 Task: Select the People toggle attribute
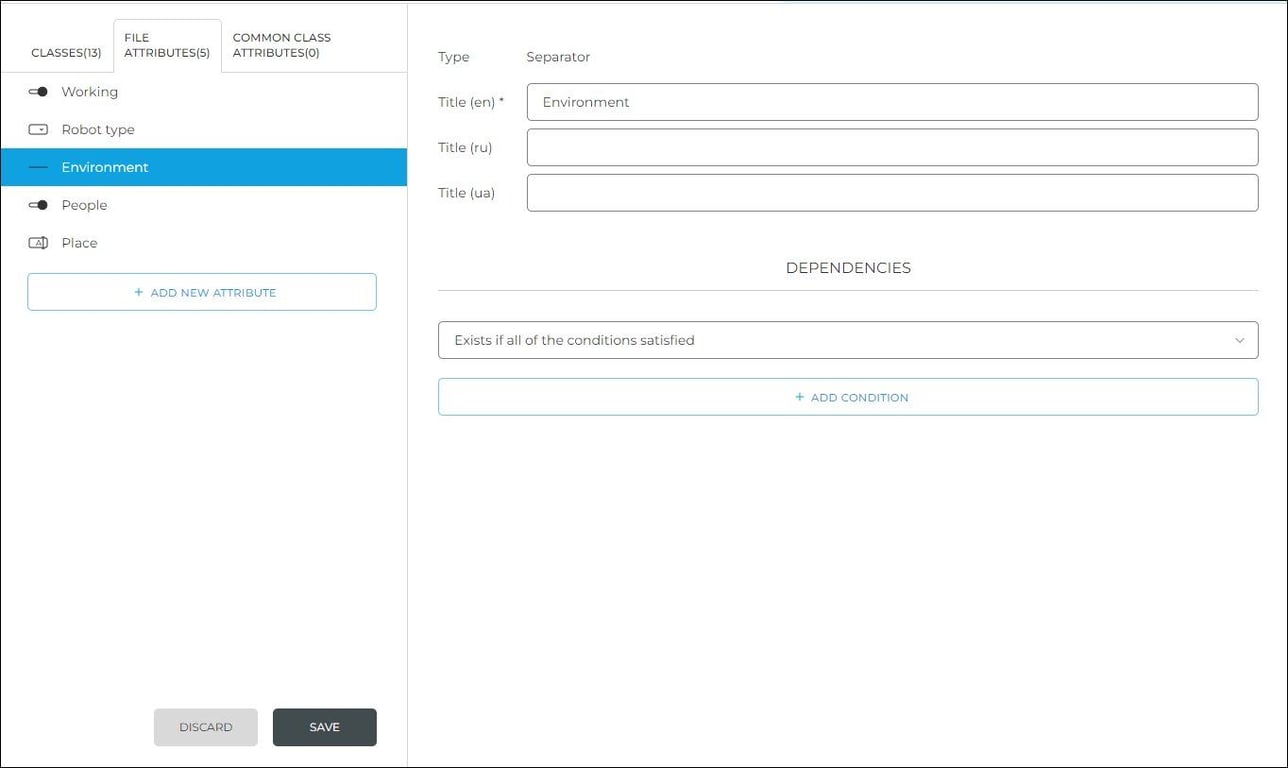click(x=84, y=205)
